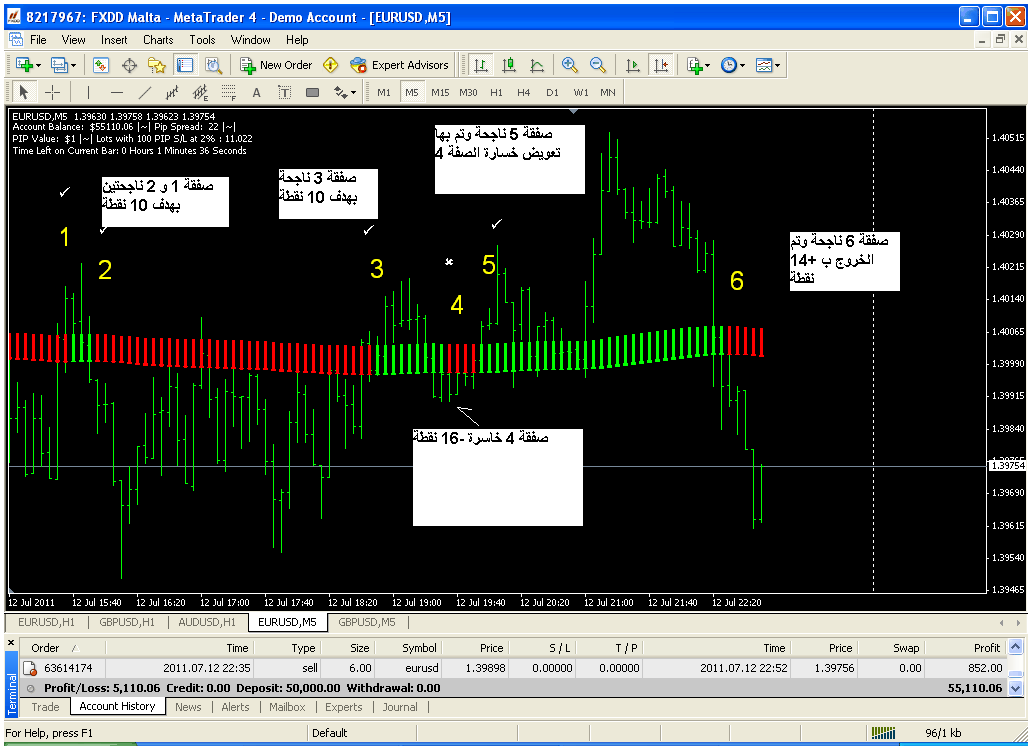The image size is (1032, 746).
Task: Toggle chart shift option
Action: pyautogui.click(x=660, y=65)
